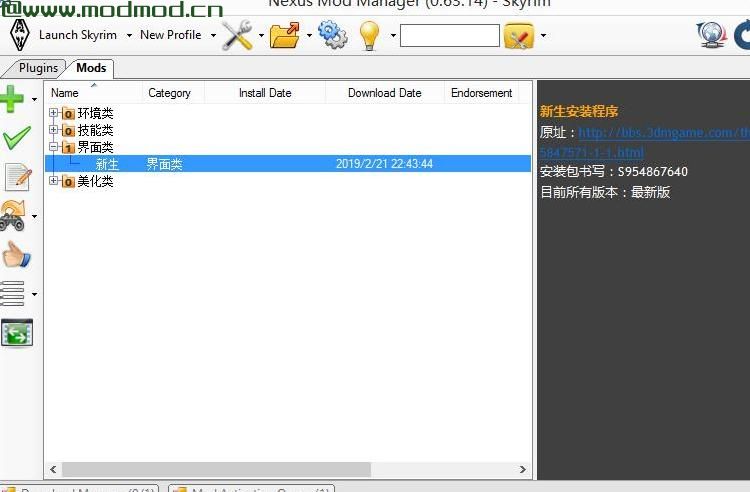The width and height of the screenshot is (750, 492).
Task: Expand the 美化类 category node
Action: point(54,180)
